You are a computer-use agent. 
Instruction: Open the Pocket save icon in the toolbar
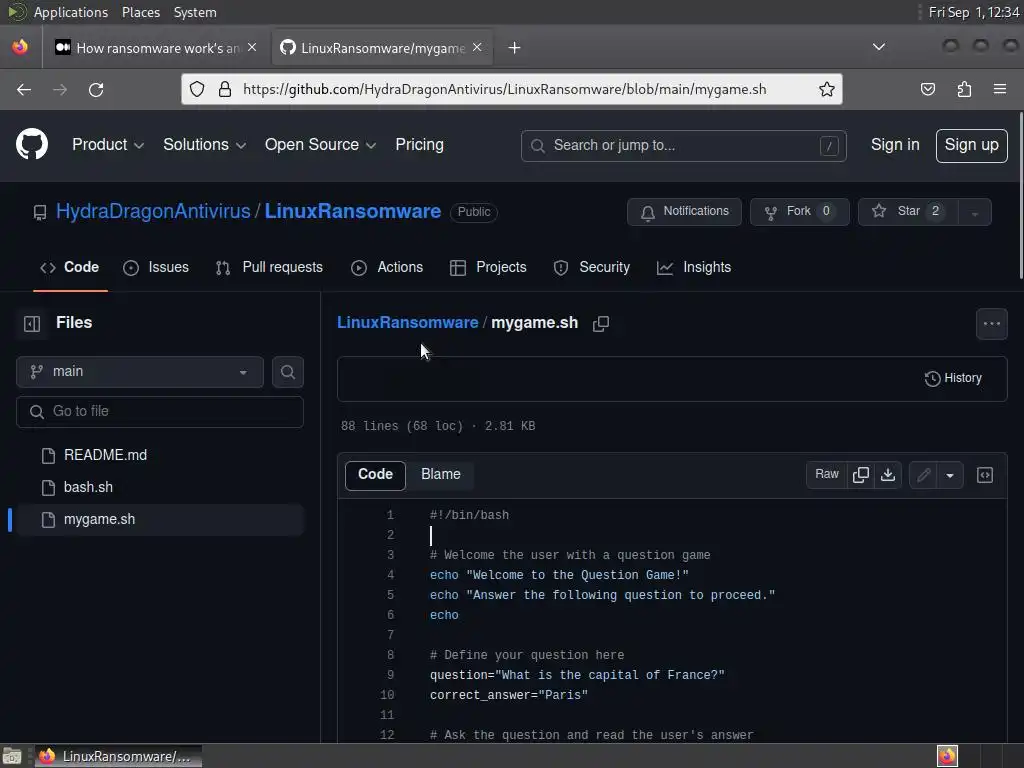pyautogui.click(x=927, y=89)
